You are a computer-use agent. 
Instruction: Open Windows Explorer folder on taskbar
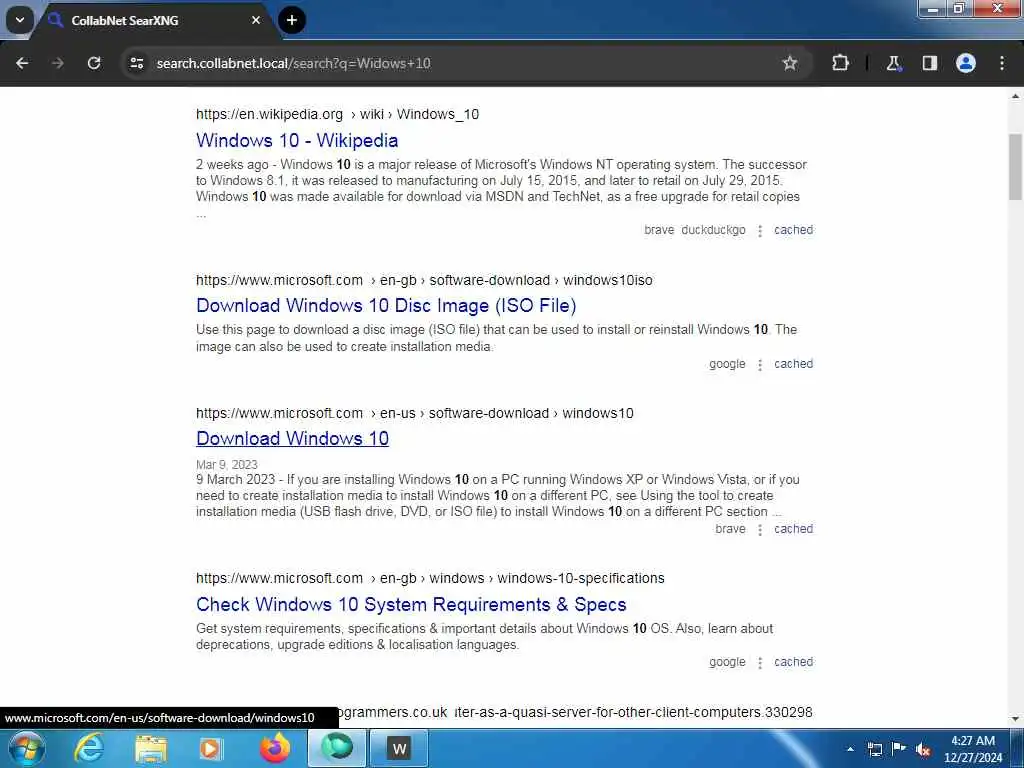[x=151, y=748]
